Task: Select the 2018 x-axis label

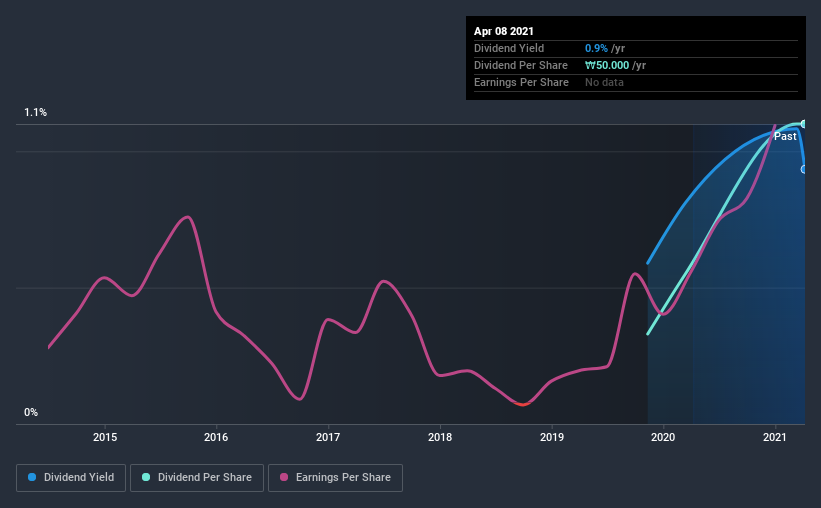Action: point(440,437)
